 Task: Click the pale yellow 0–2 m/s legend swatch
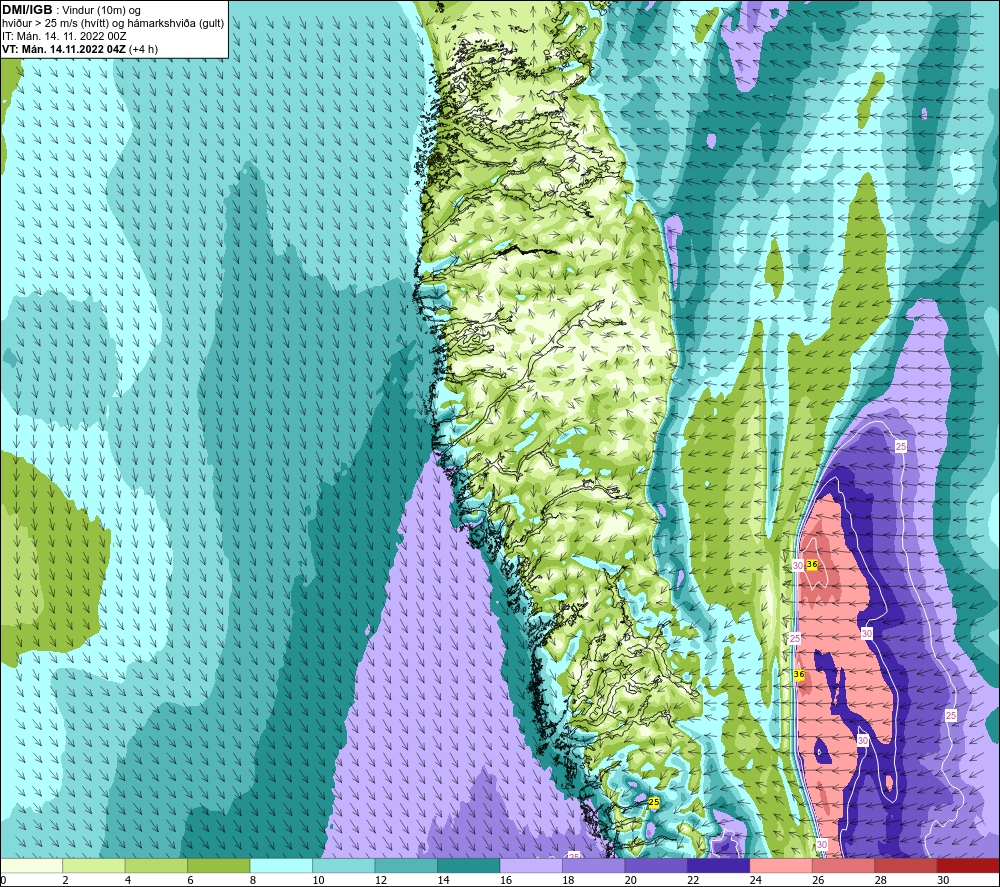tap(31, 866)
